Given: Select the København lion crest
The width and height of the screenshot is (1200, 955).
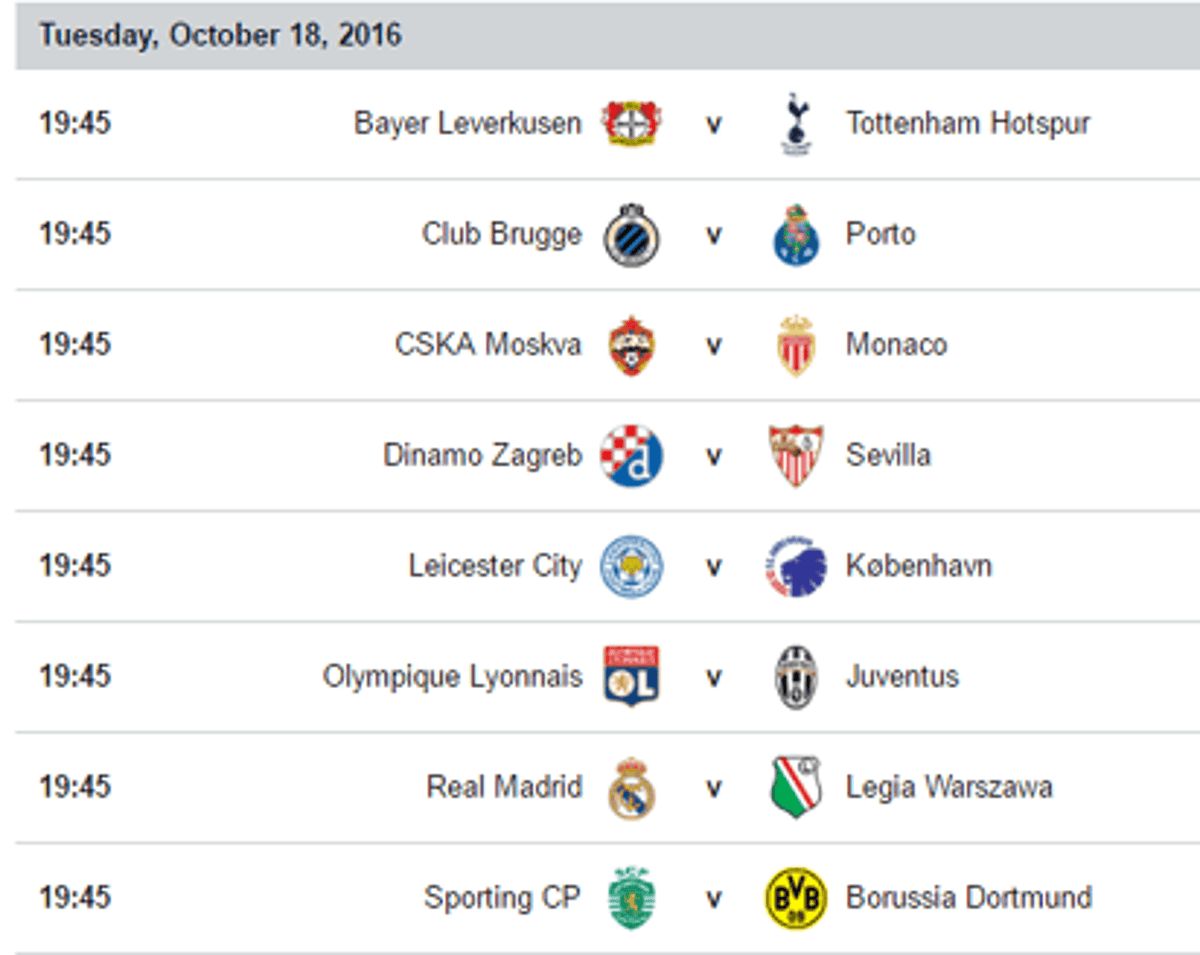Looking at the screenshot, I should click(x=796, y=566).
